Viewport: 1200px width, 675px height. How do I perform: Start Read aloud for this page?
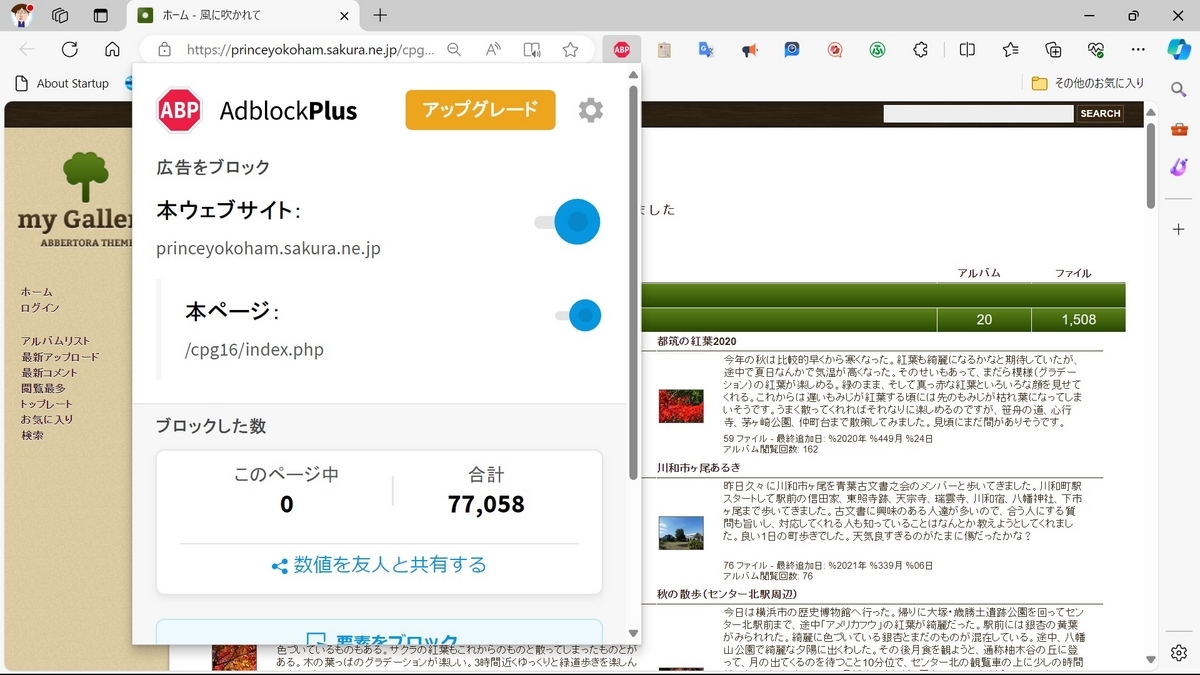[x=493, y=49]
